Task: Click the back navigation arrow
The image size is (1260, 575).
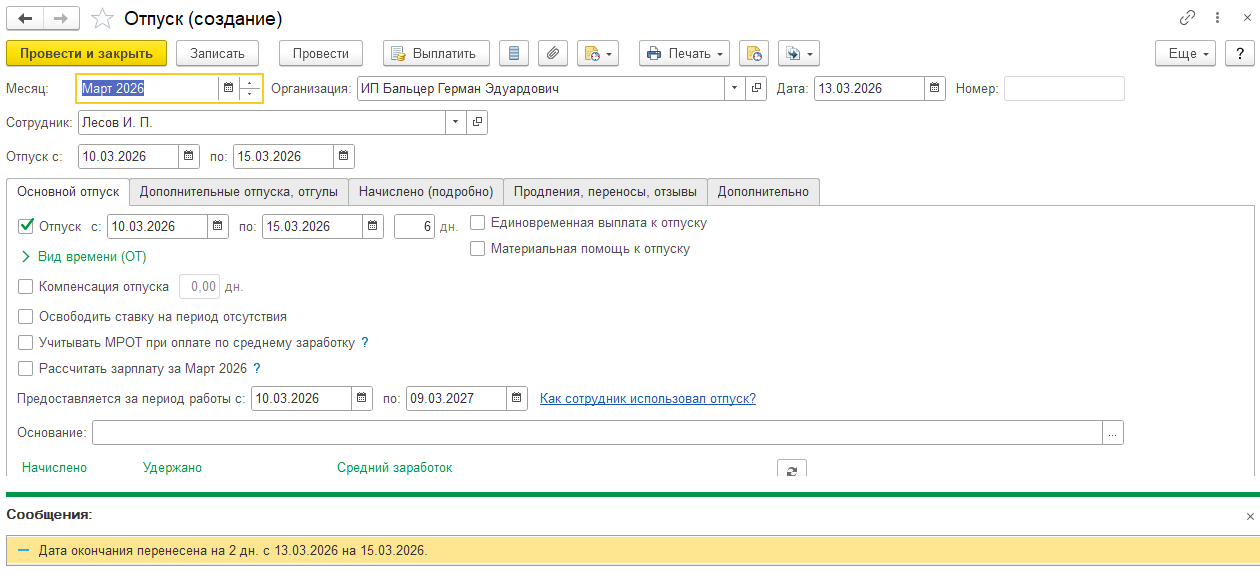Action: tap(25, 19)
